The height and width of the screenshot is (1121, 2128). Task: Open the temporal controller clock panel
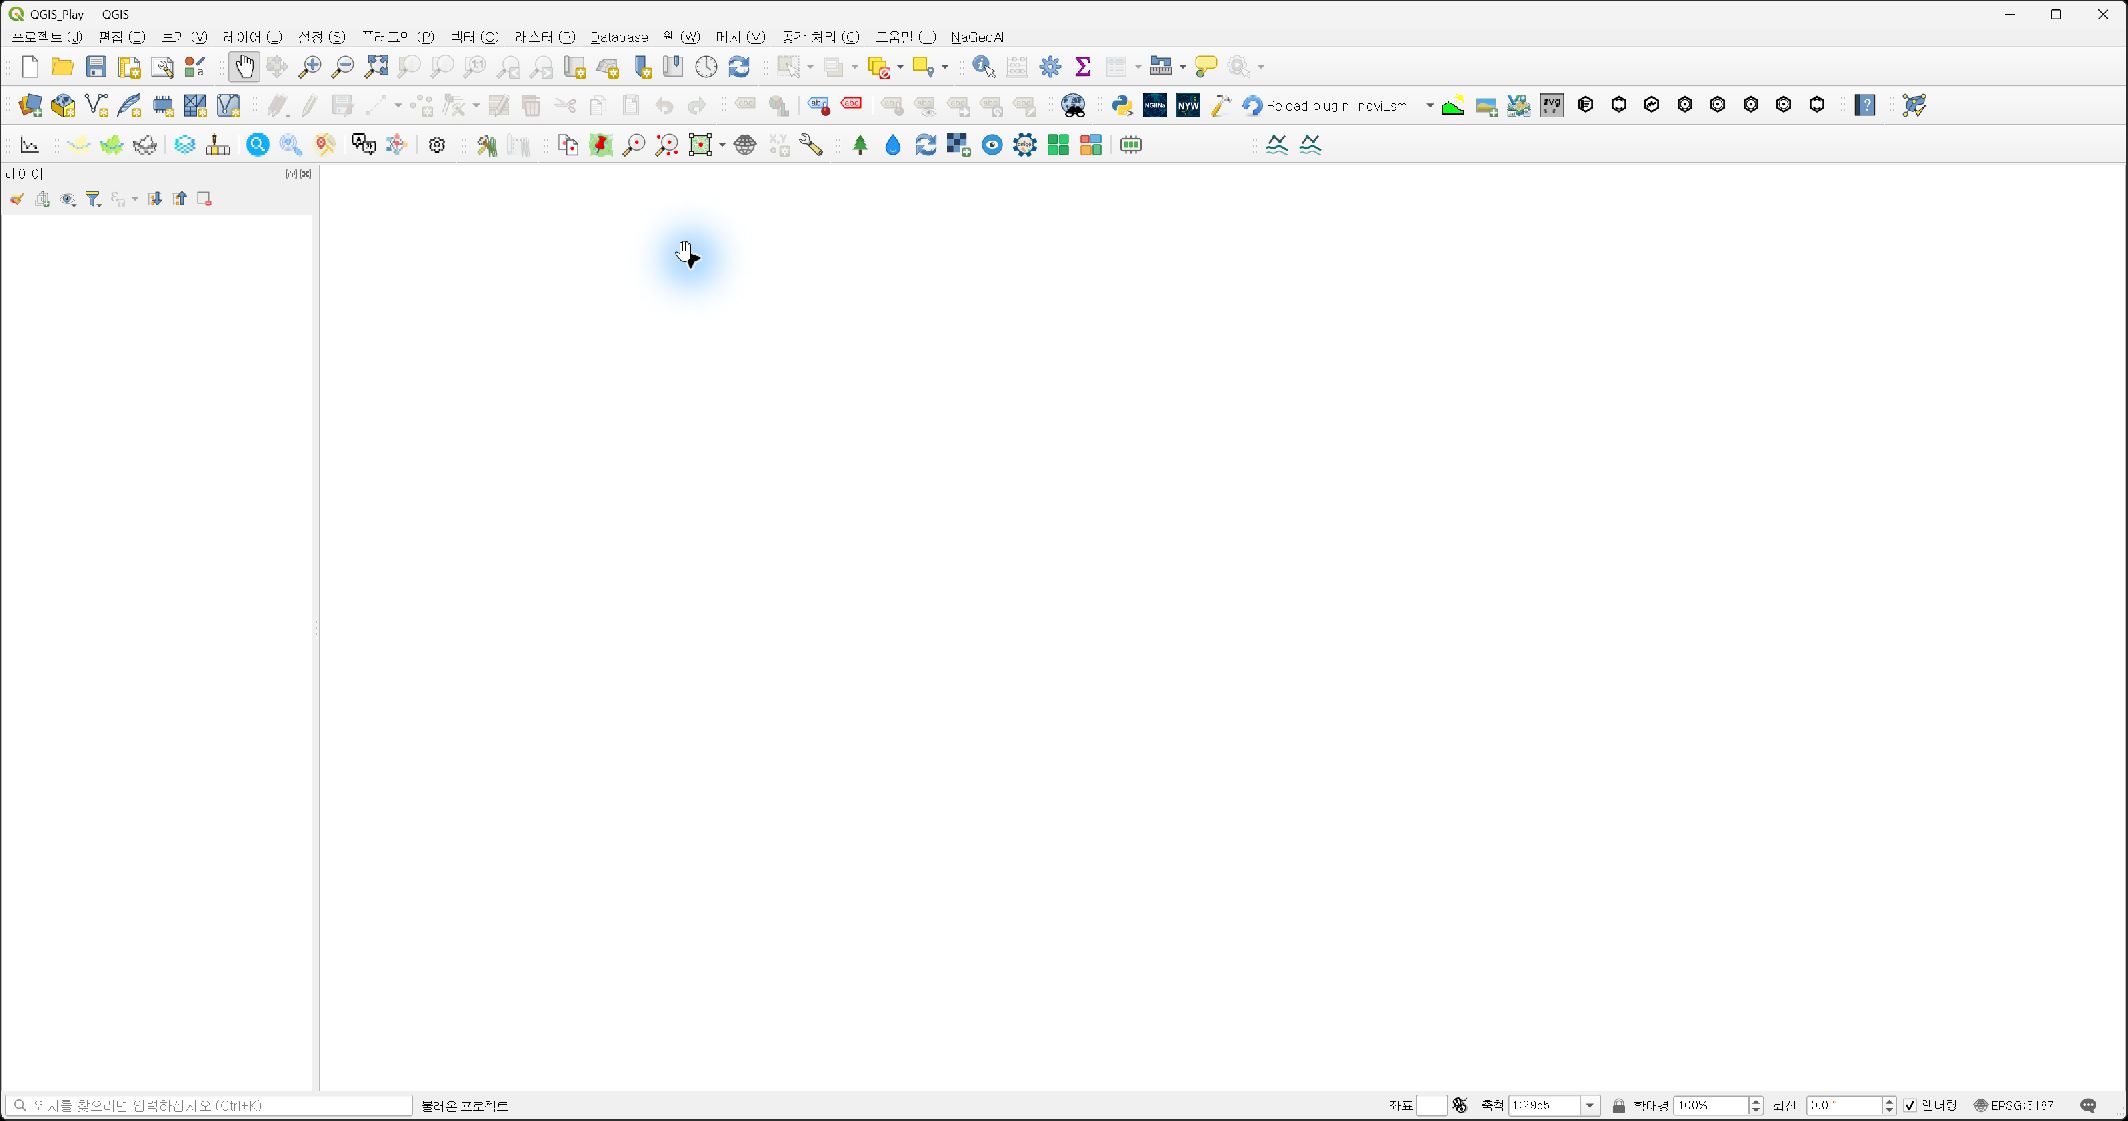tap(706, 67)
